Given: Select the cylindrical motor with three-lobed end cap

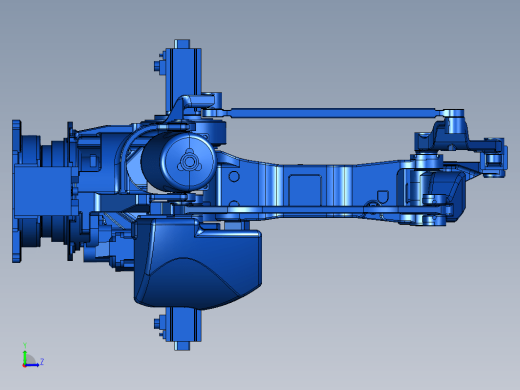Looking at the screenshot, I should 179,162.
